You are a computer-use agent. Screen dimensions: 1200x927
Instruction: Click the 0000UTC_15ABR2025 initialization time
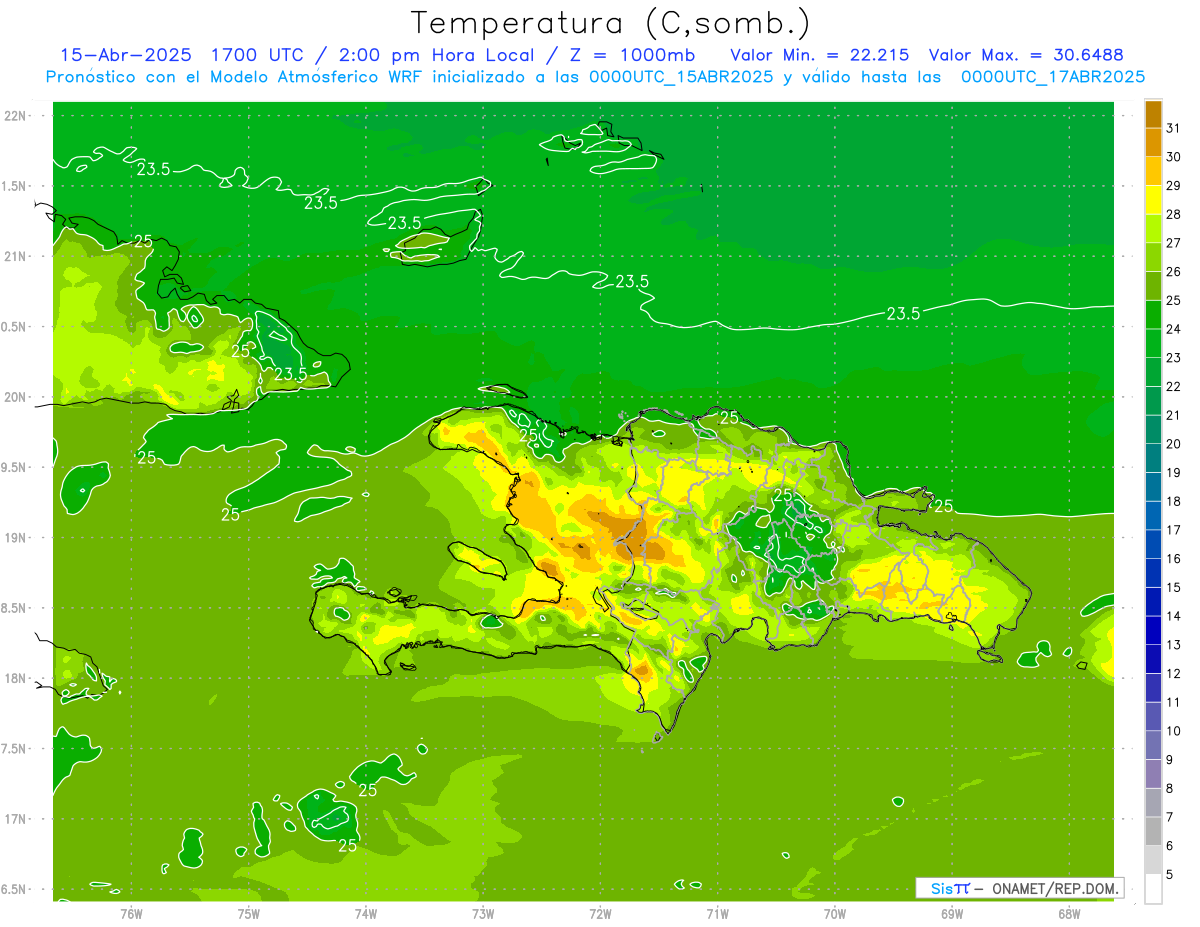[x=681, y=77]
